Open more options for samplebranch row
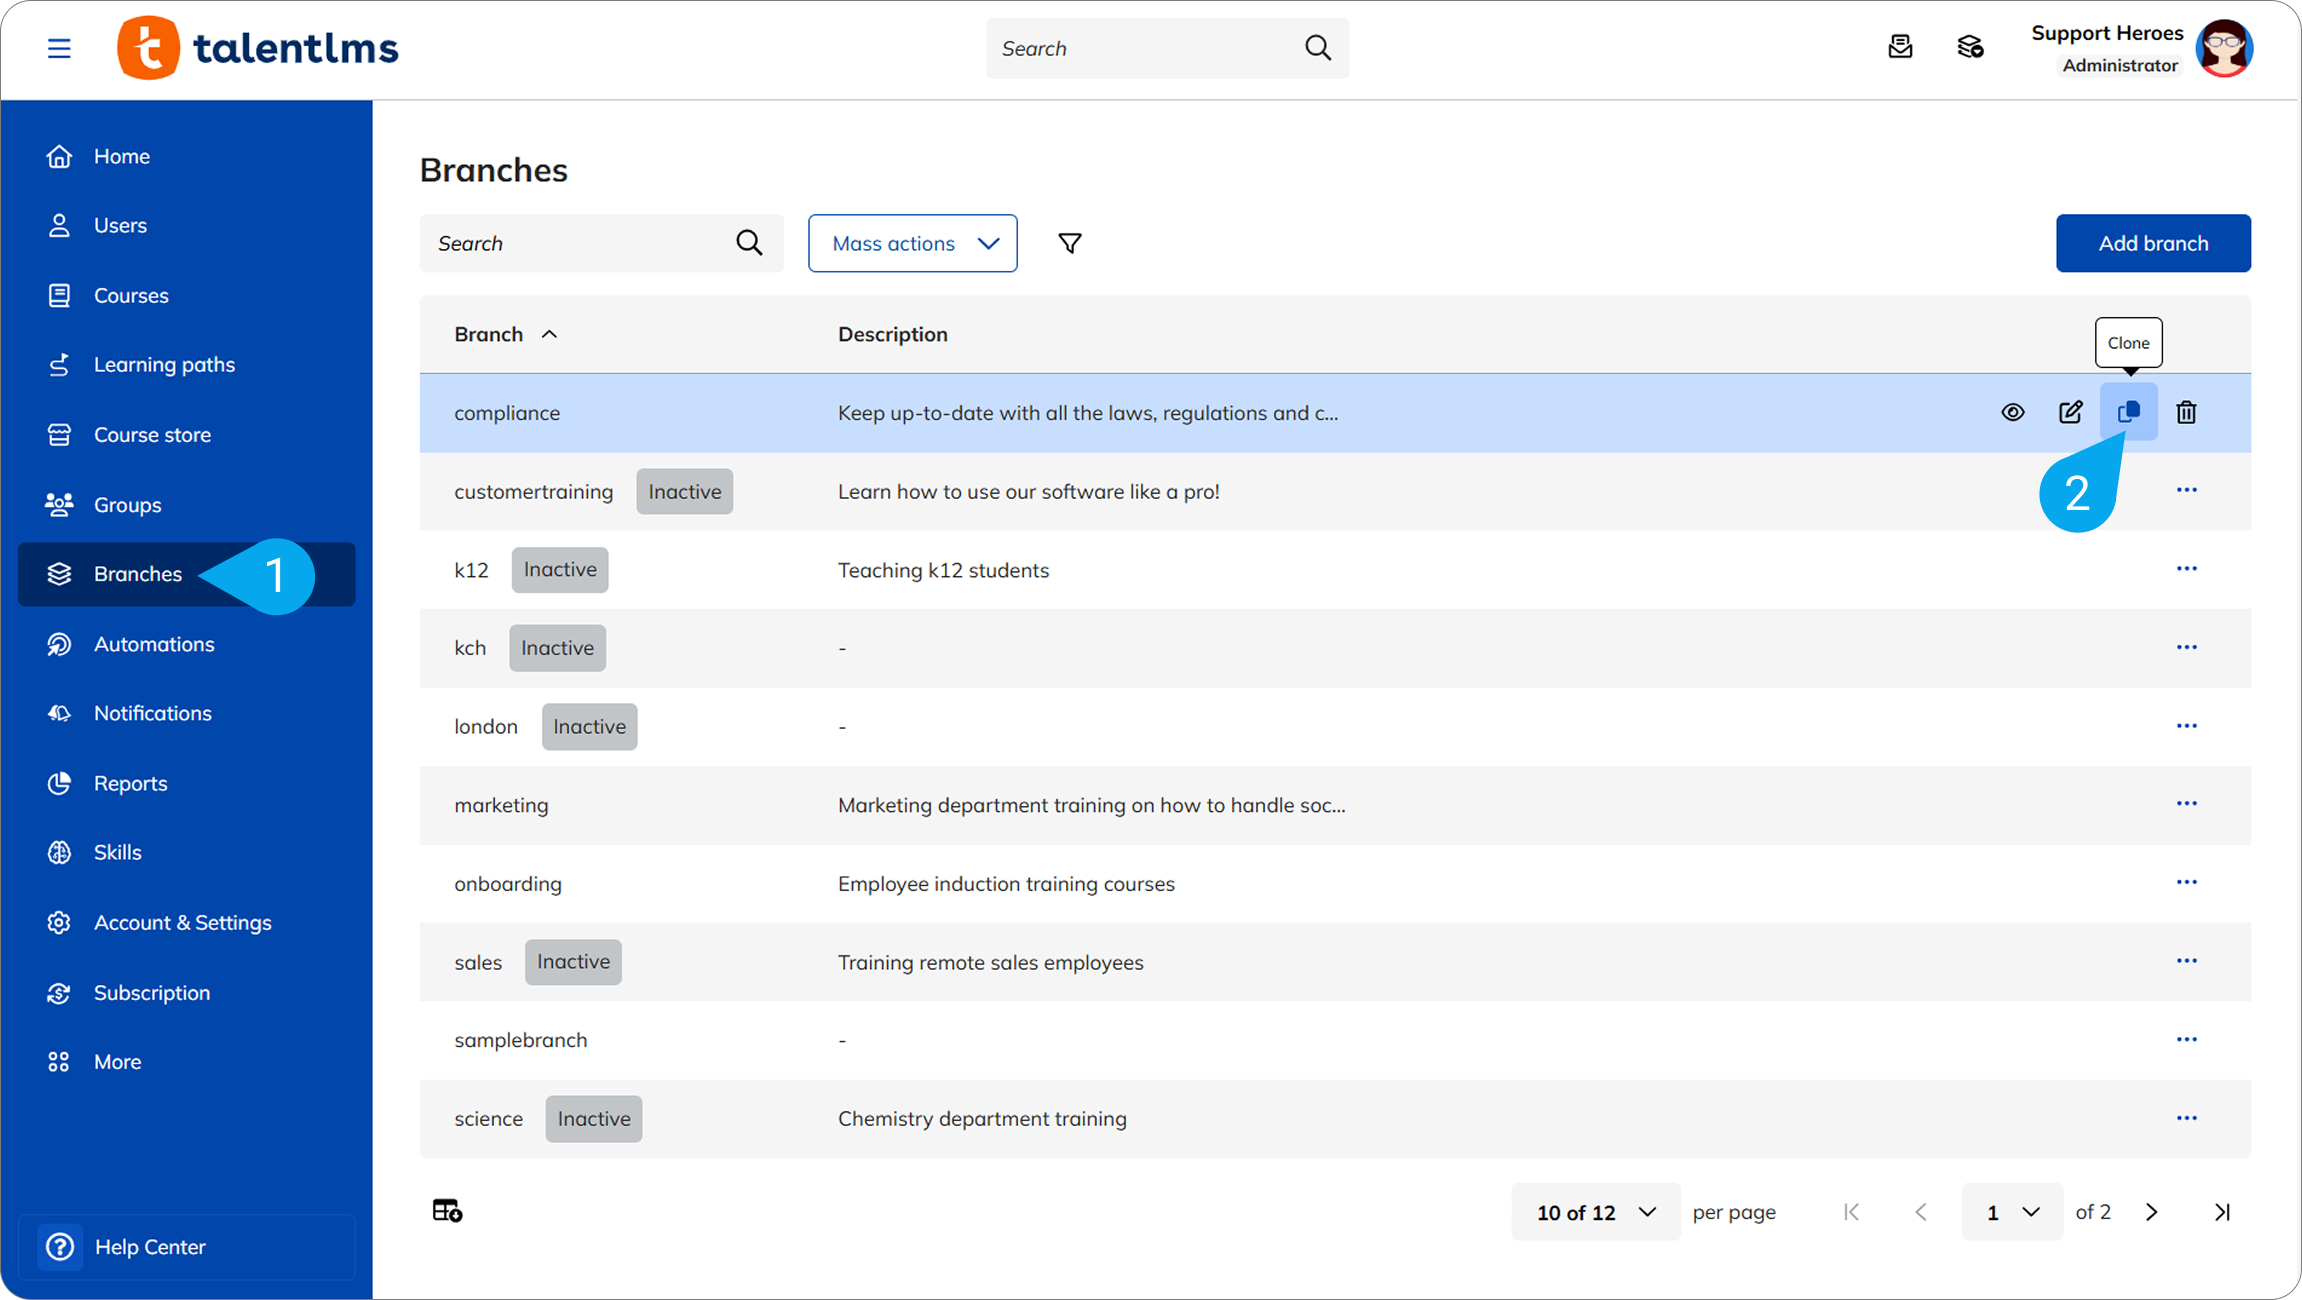The width and height of the screenshot is (2302, 1300). click(x=2187, y=1039)
